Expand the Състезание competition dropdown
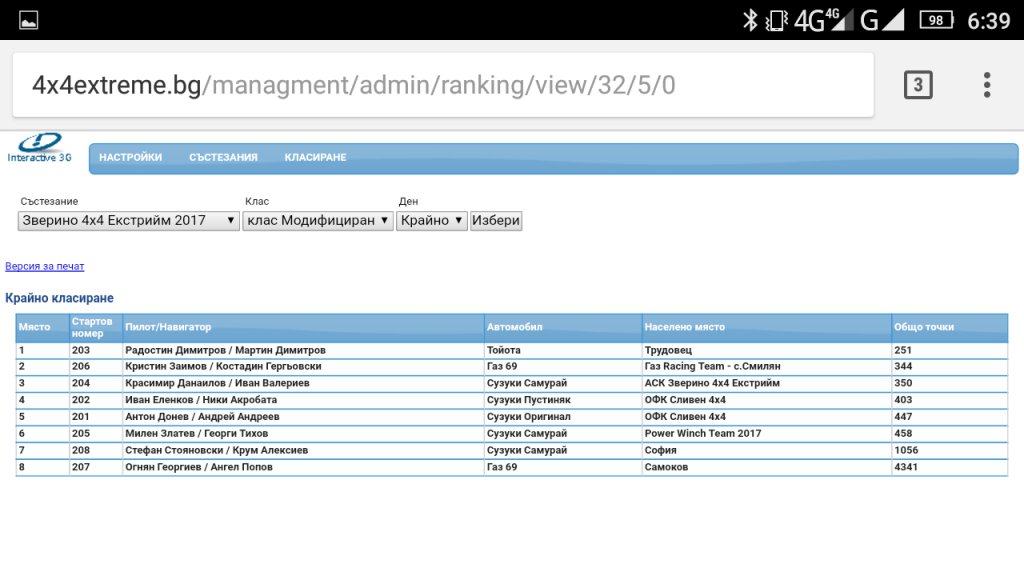The width and height of the screenshot is (1024, 576). [128, 221]
